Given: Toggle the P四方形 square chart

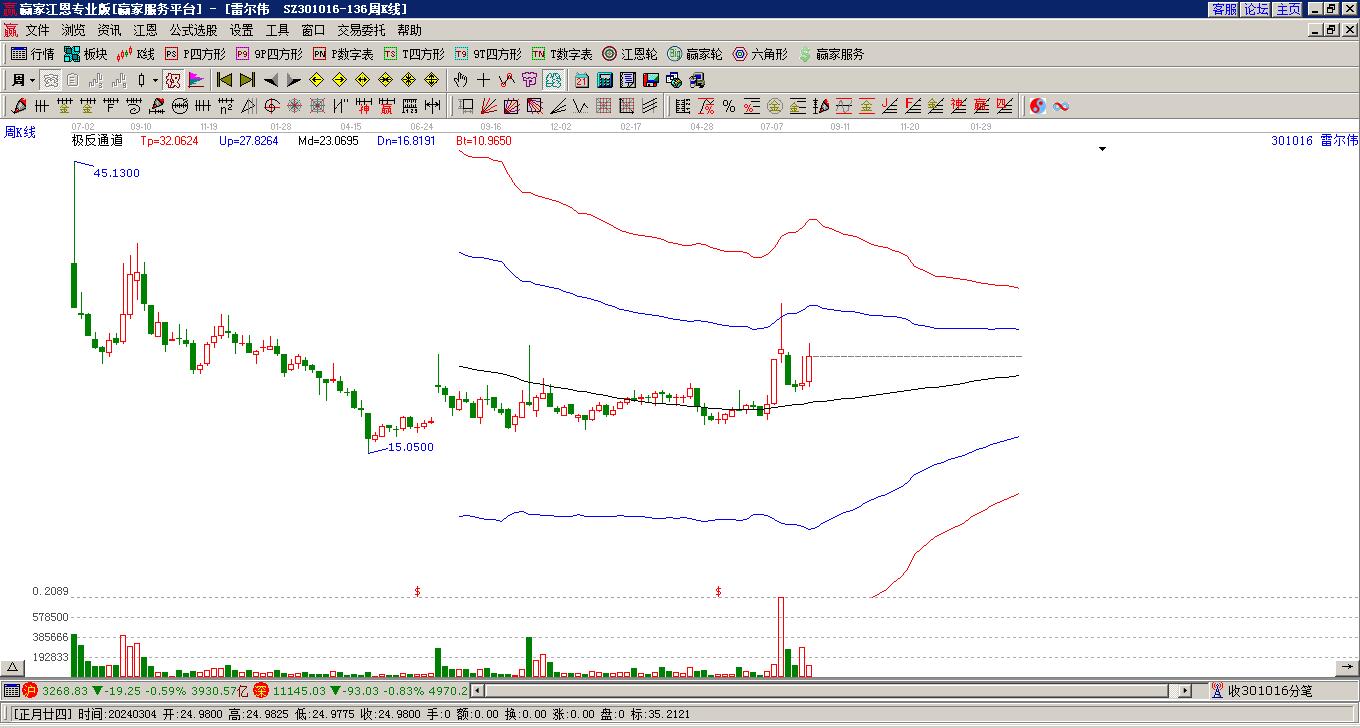Looking at the screenshot, I should click(196, 54).
